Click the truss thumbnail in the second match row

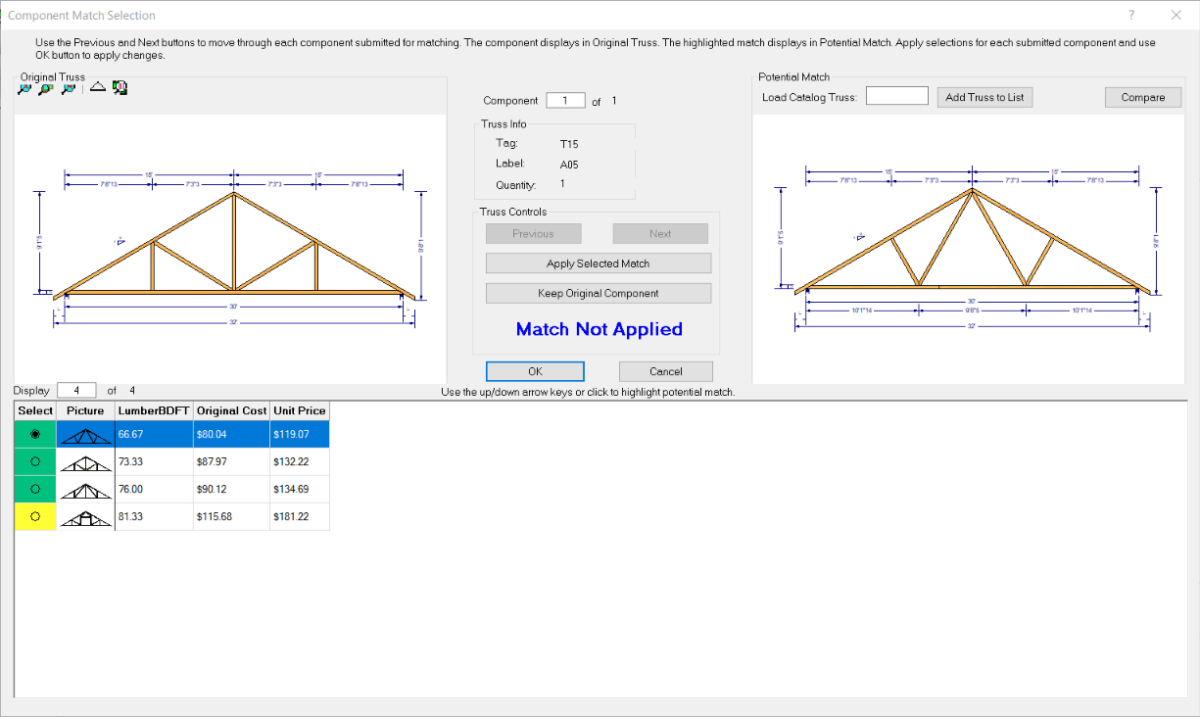pyautogui.click(x=85, y=461)
